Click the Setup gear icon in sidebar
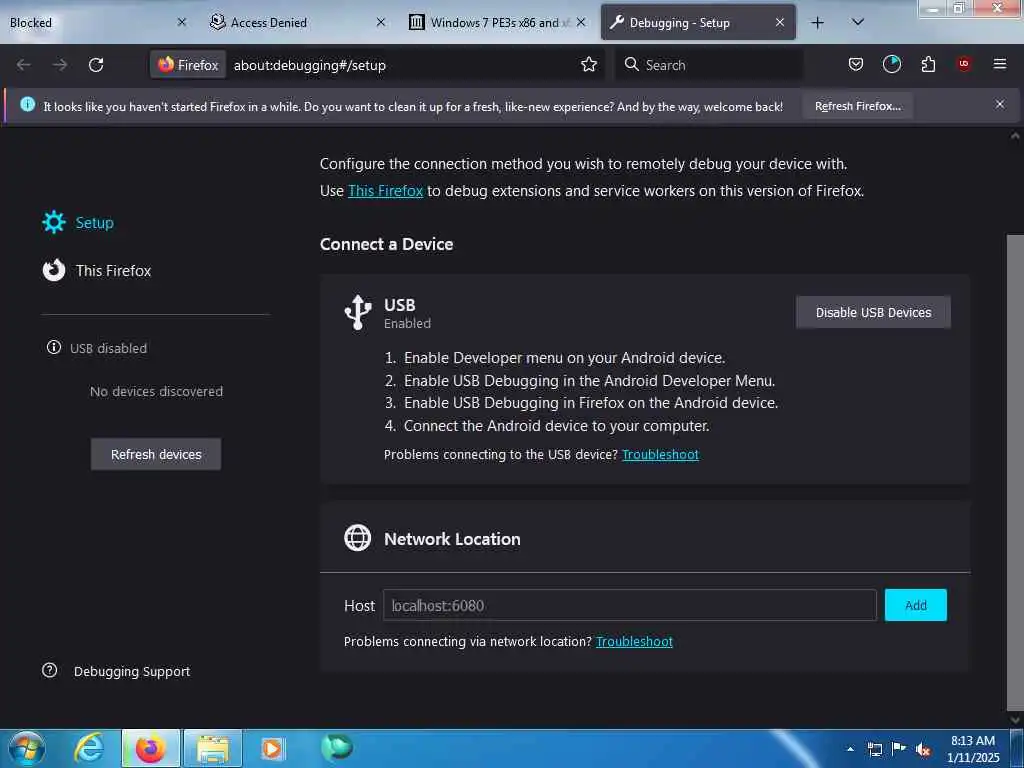The height and width of the screenshot is (768, 1024). pyautogui.click(x=54, y=223)
